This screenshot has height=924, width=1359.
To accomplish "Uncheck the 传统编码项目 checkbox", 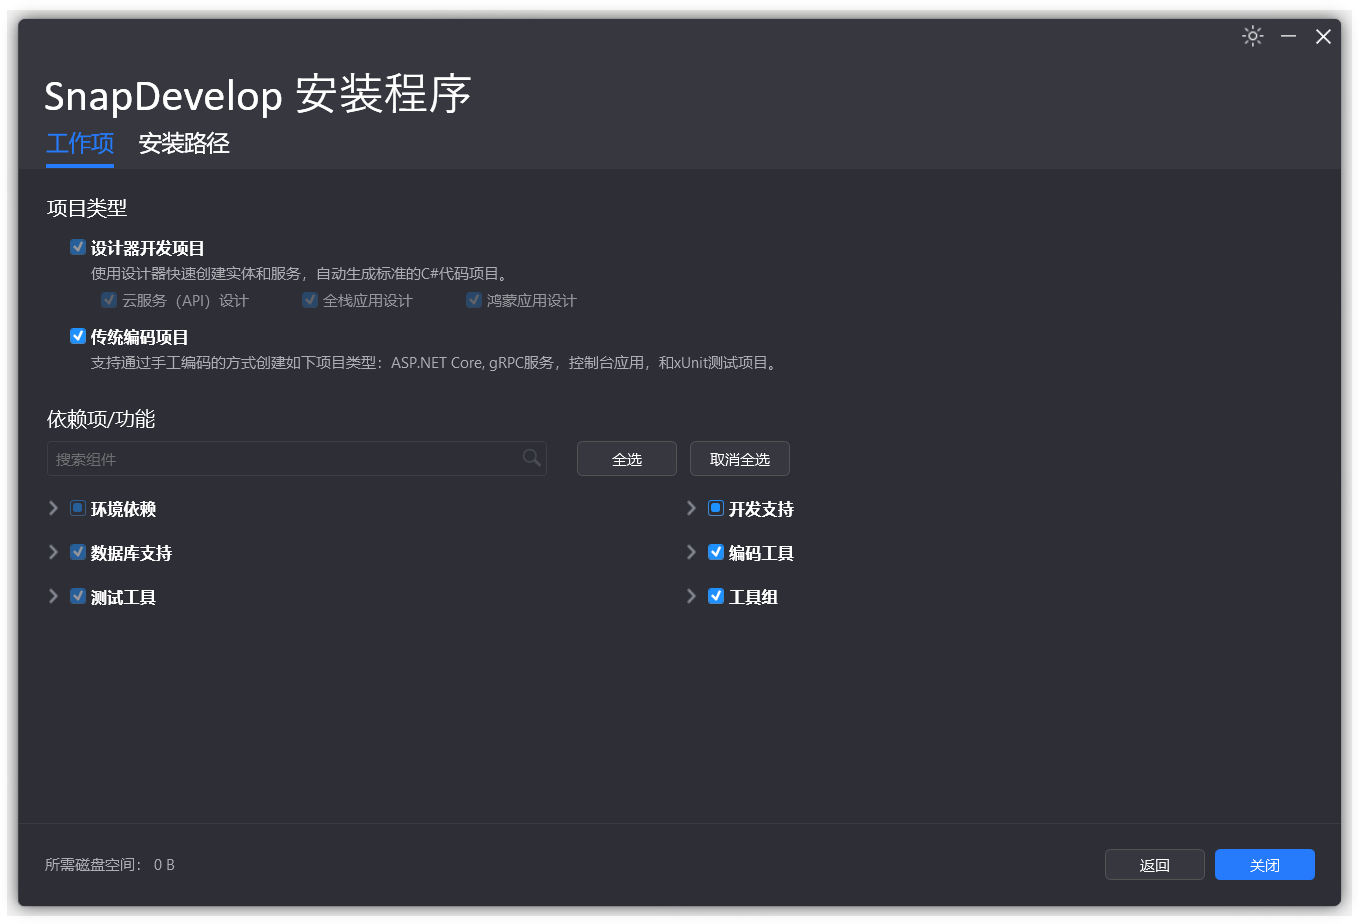I will click(78, 336).
